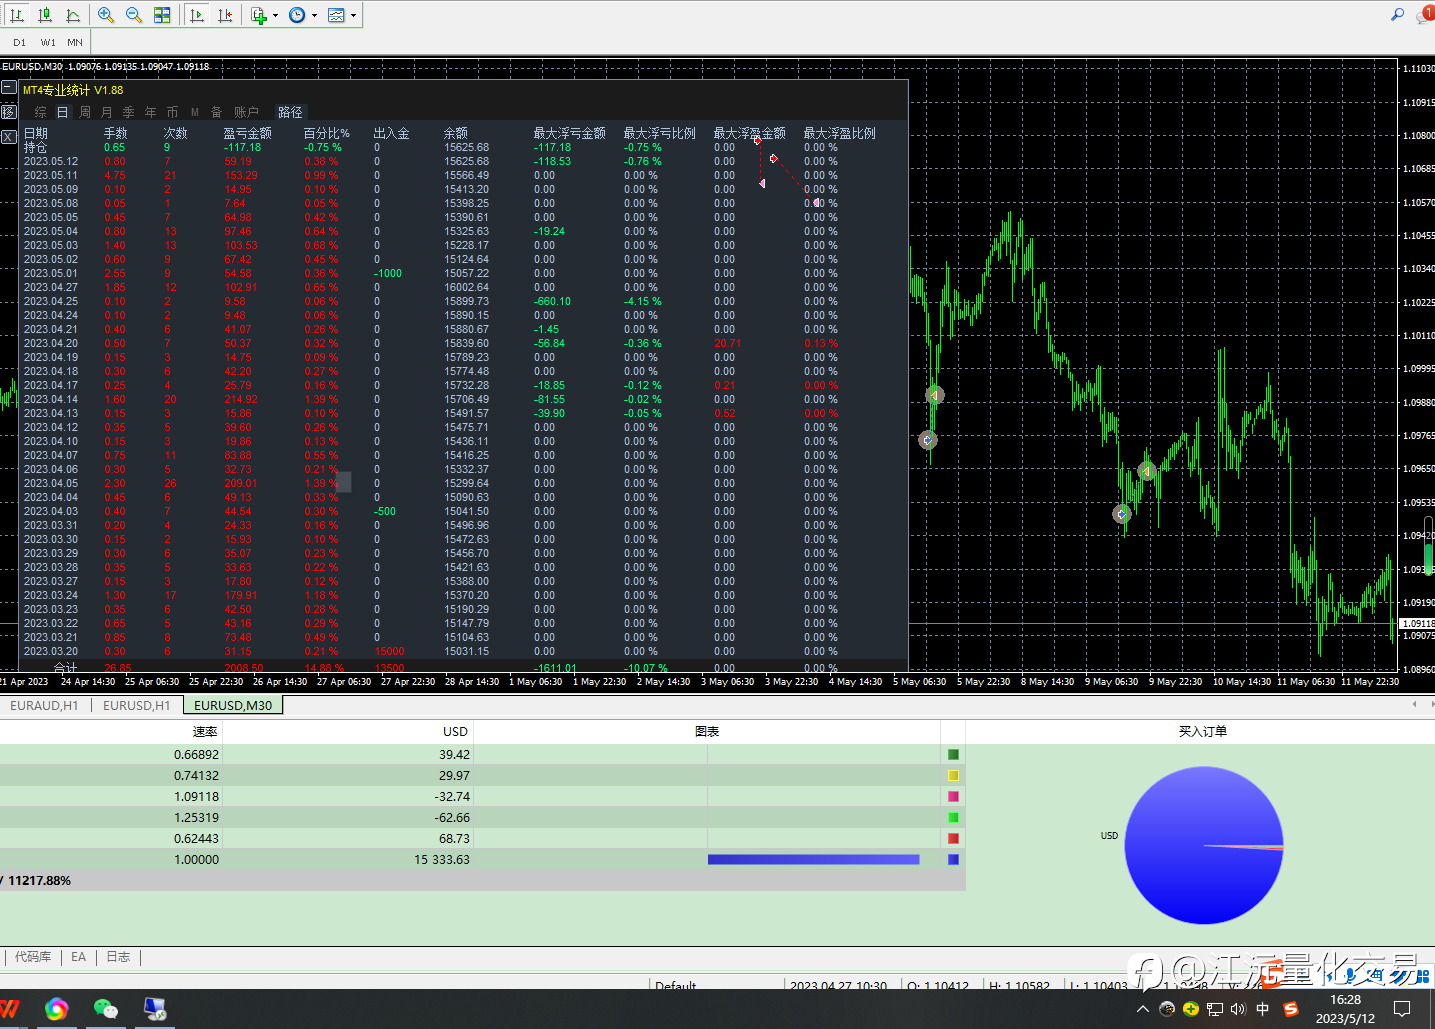Select the bar chart display icon

coord(16,15)
